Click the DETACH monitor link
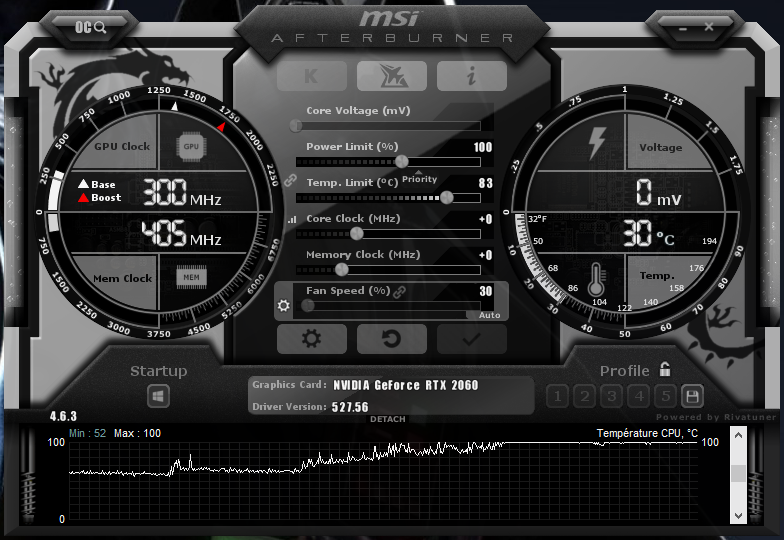 coord(388,419)
